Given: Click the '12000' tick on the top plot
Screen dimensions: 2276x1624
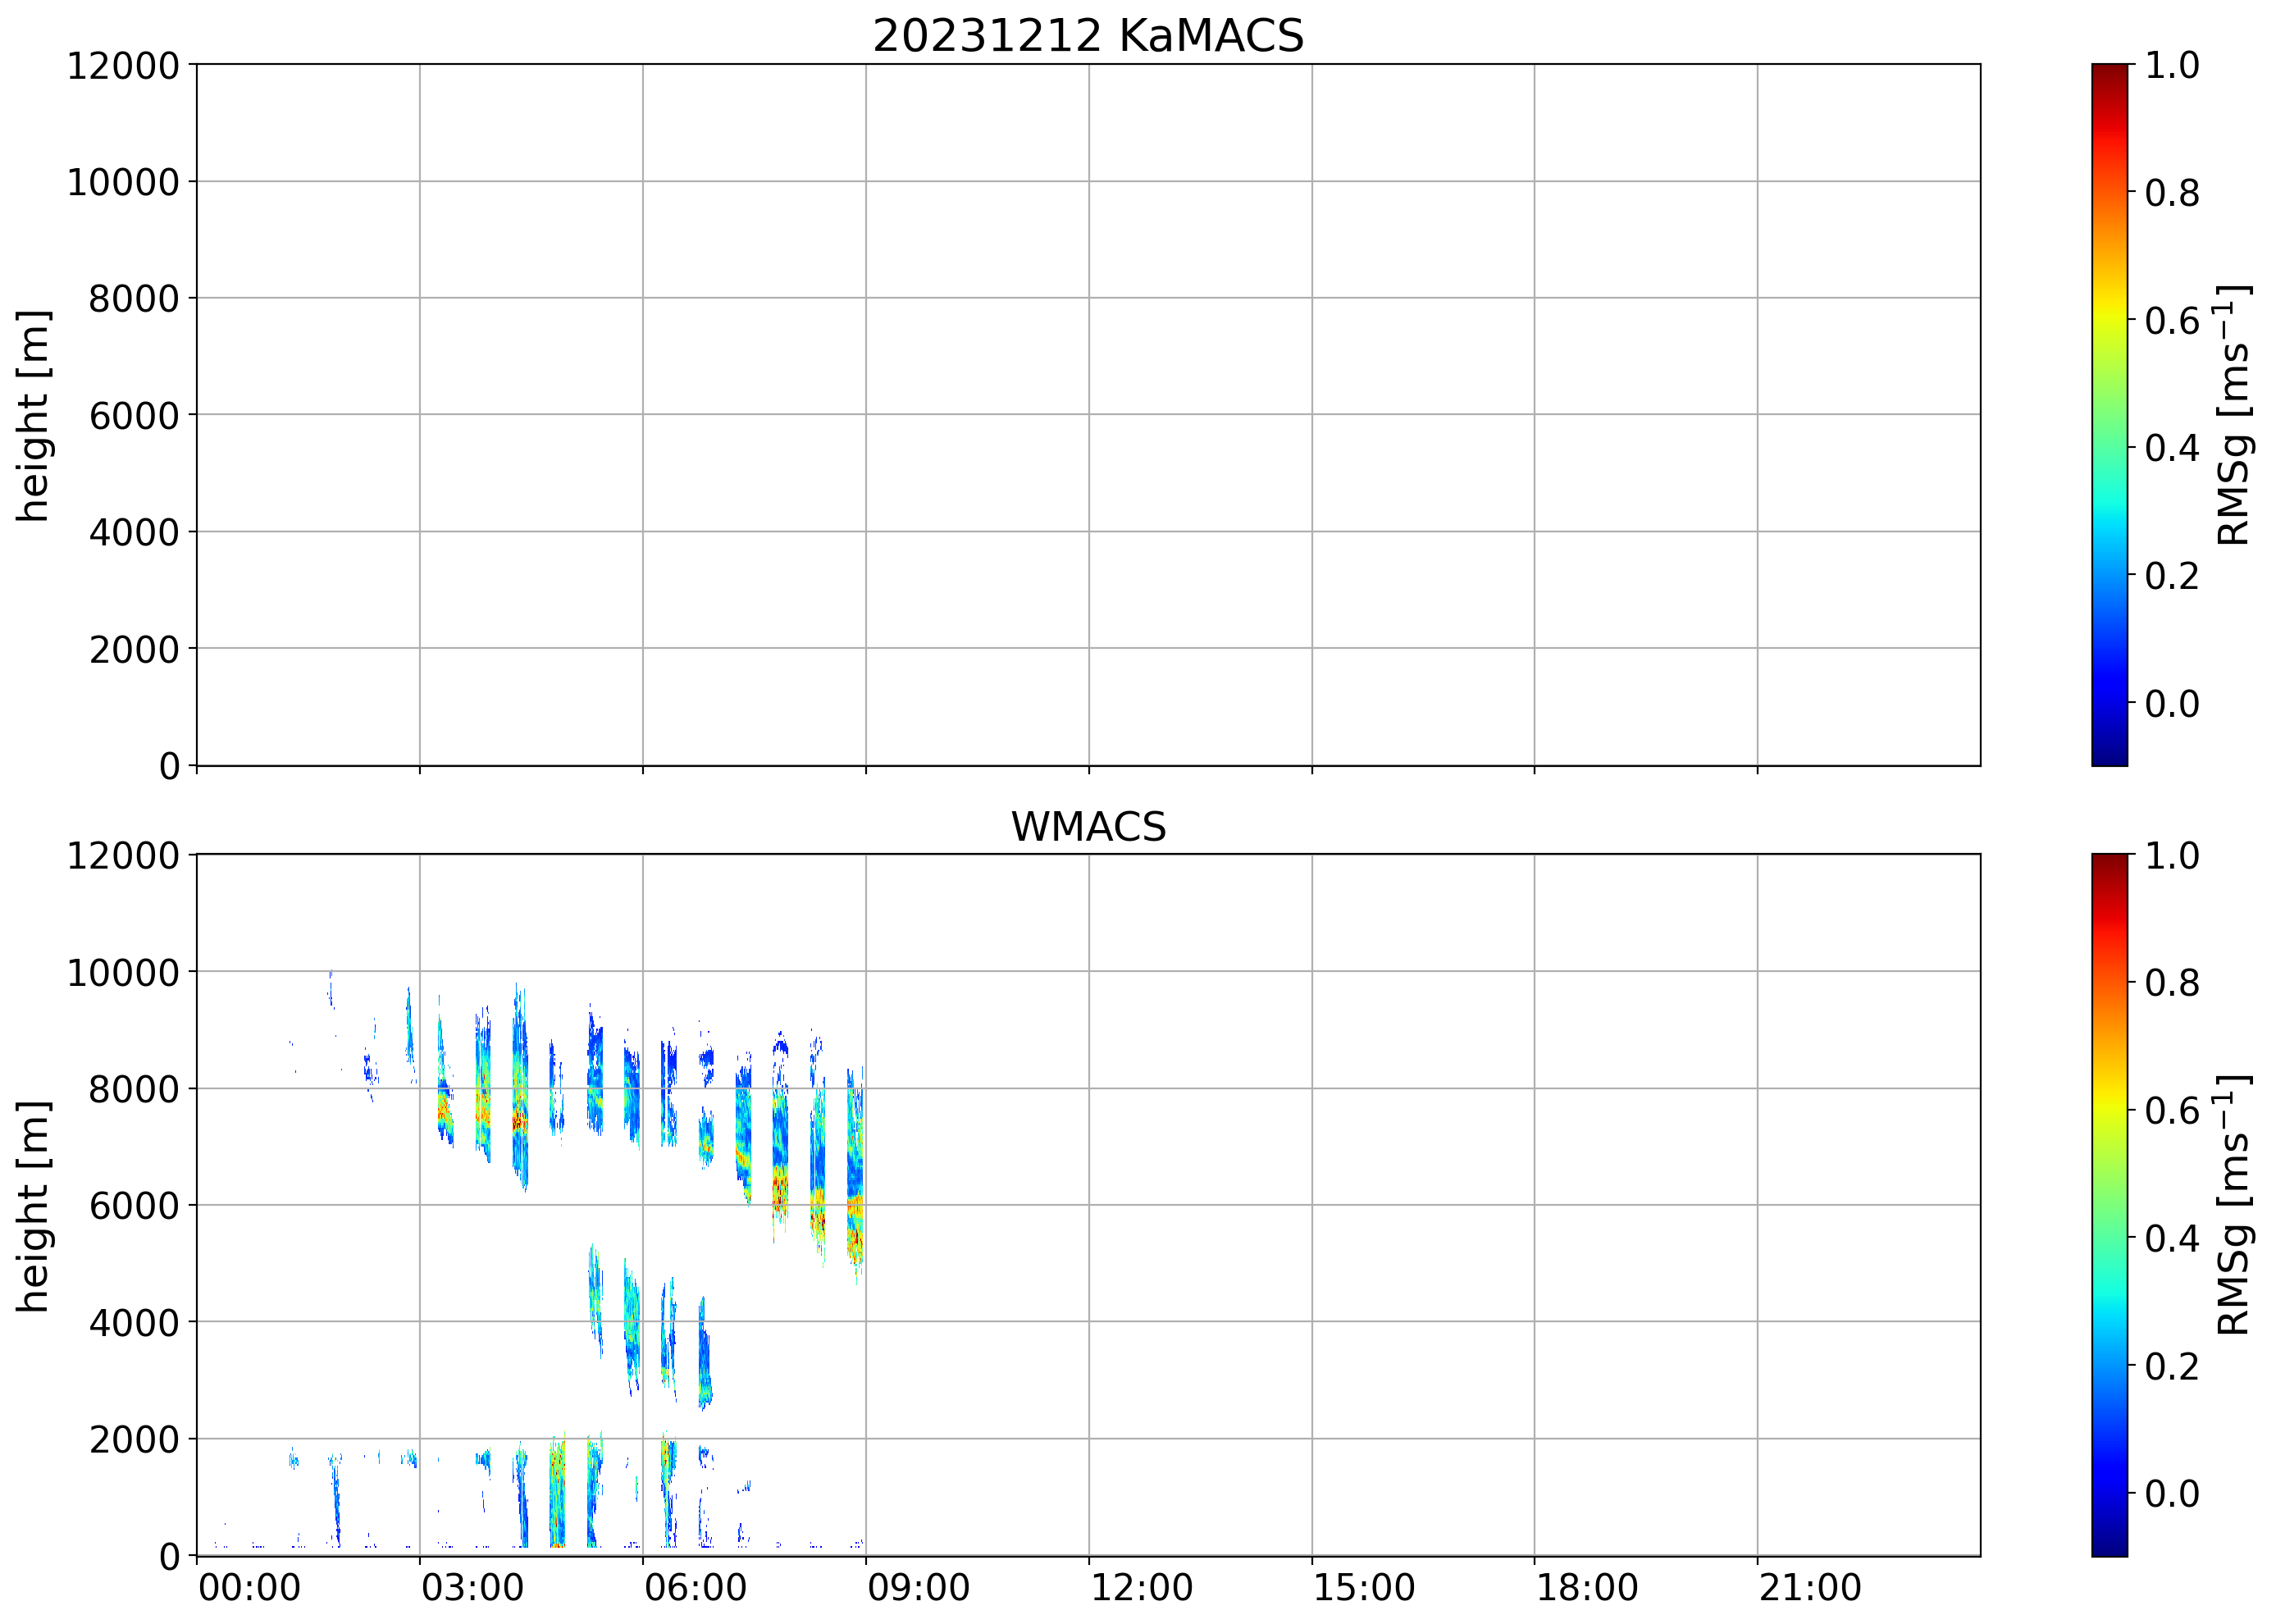Looking at the screenshot, I should [x=123, y=66].
